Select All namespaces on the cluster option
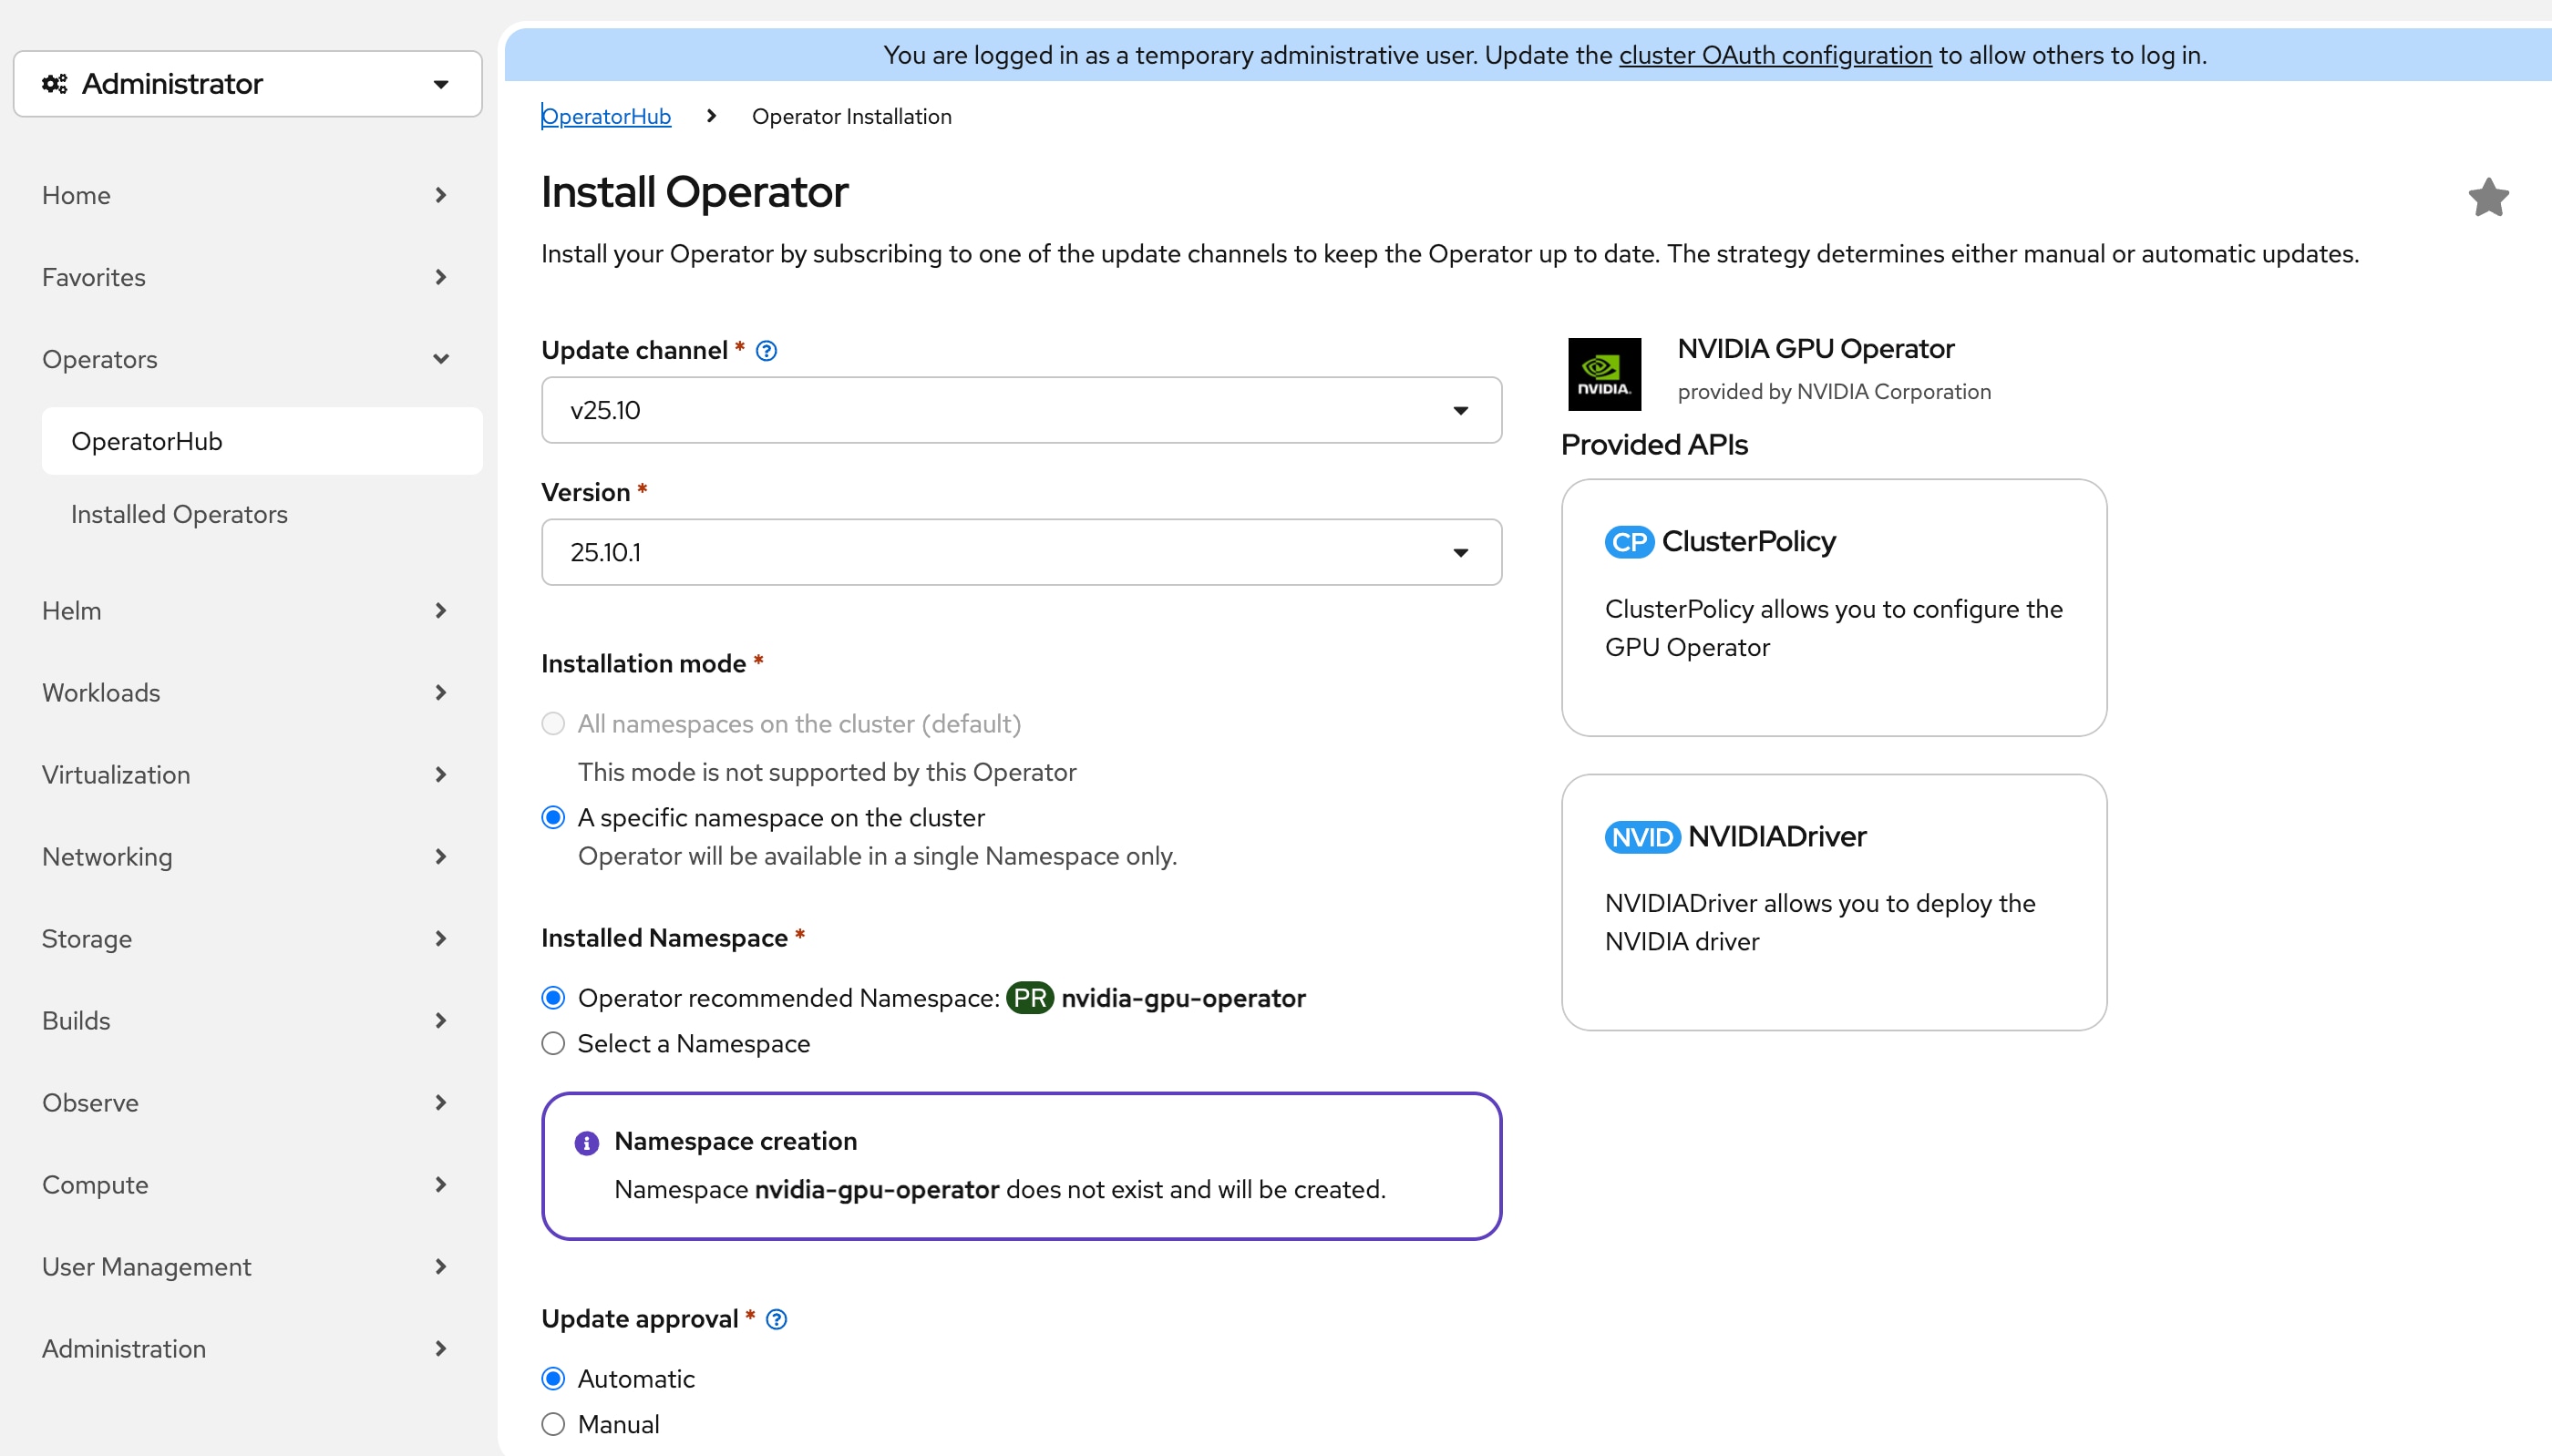 point(553,724)
